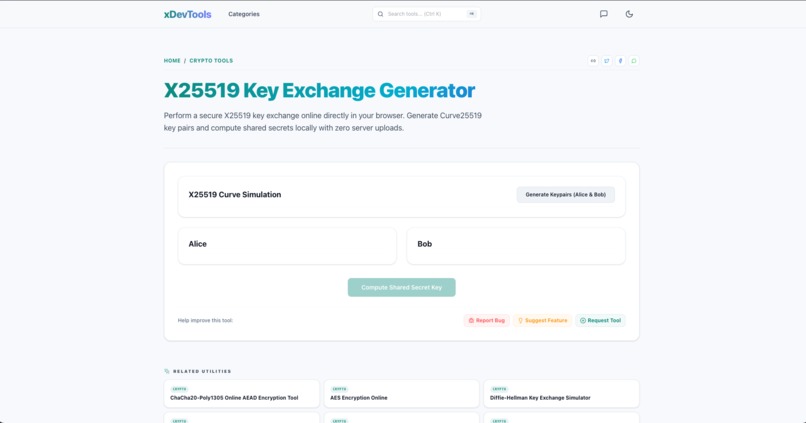Screen dimensions: 806x423
Task: Share page via Facebook icon
Action: 620,61
